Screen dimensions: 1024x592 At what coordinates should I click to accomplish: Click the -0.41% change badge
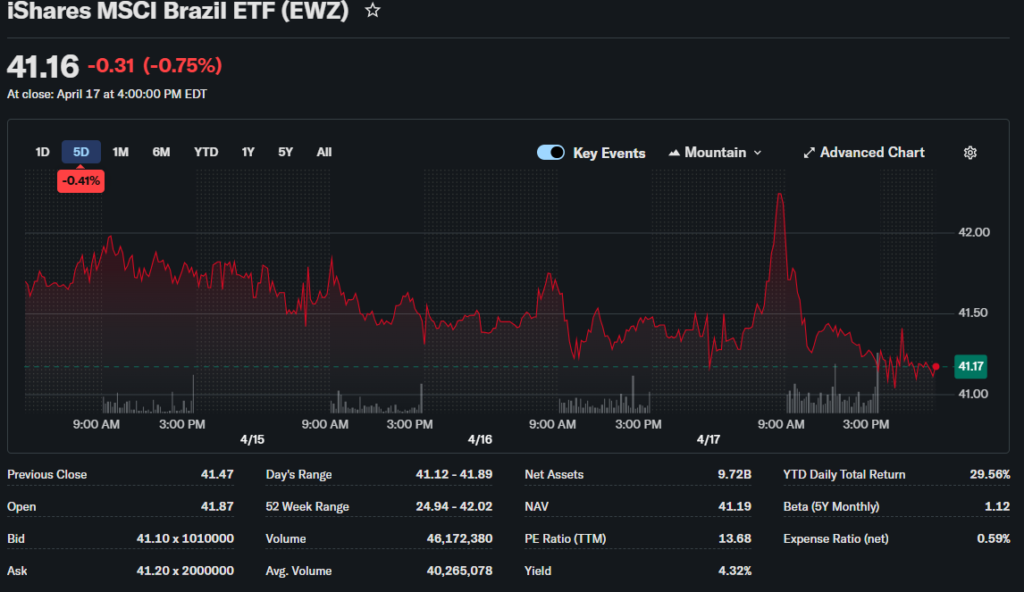(81, 181)
